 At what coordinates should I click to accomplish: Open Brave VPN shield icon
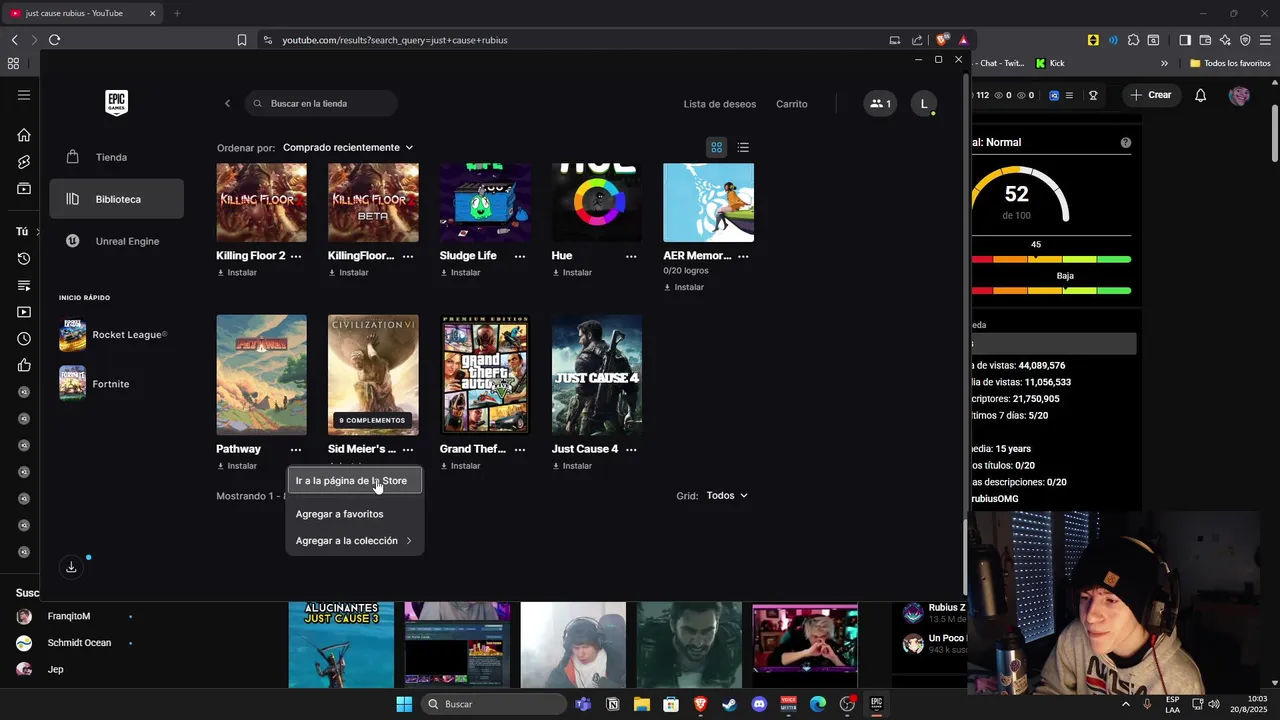(1245, 40)
